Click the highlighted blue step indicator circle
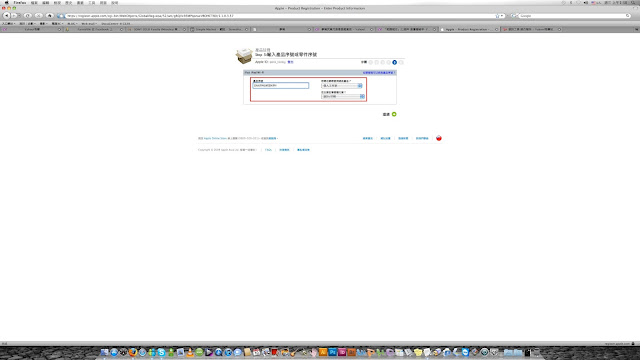Image resolution: width=640 pixels, height=360 pixels. click(x=395, y=62)
